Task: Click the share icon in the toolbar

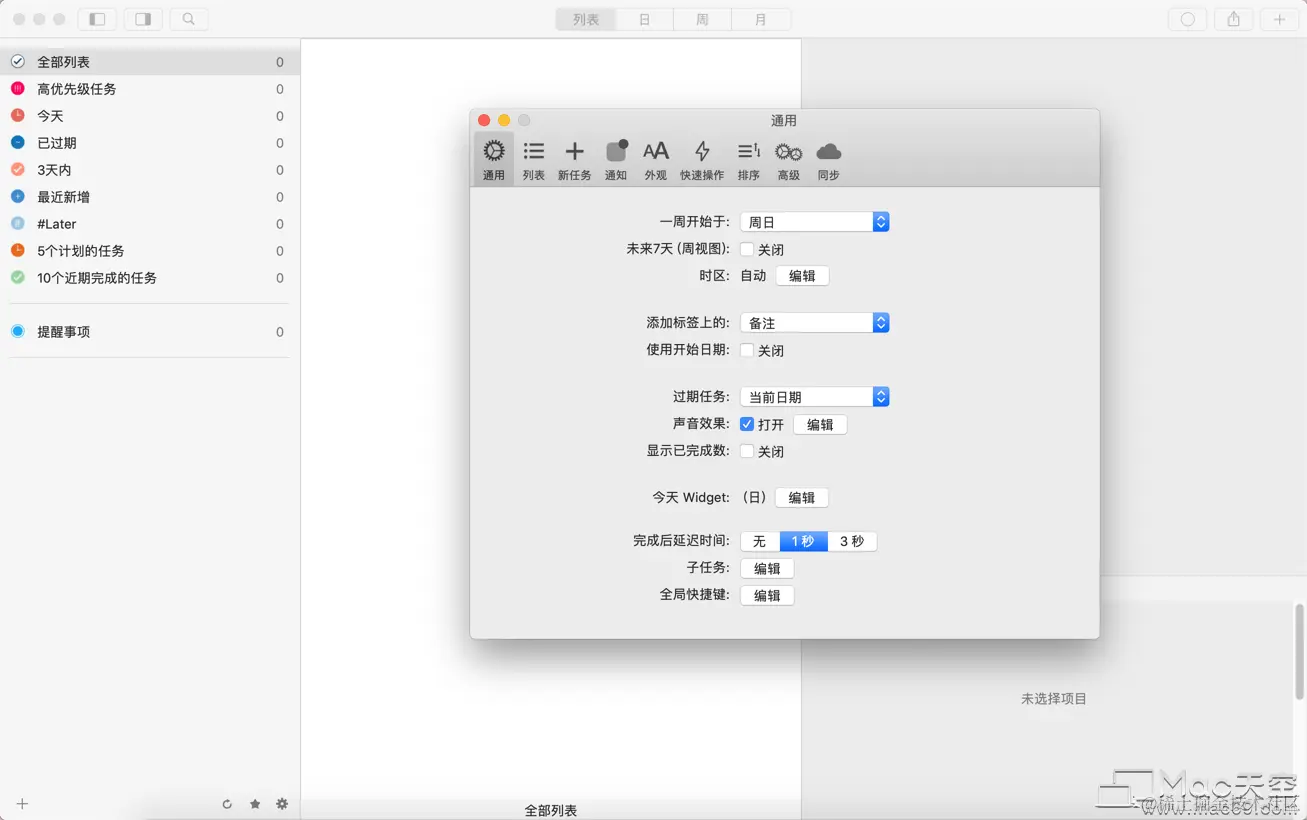Action: pyautogui.click(x=1234, y=19)
